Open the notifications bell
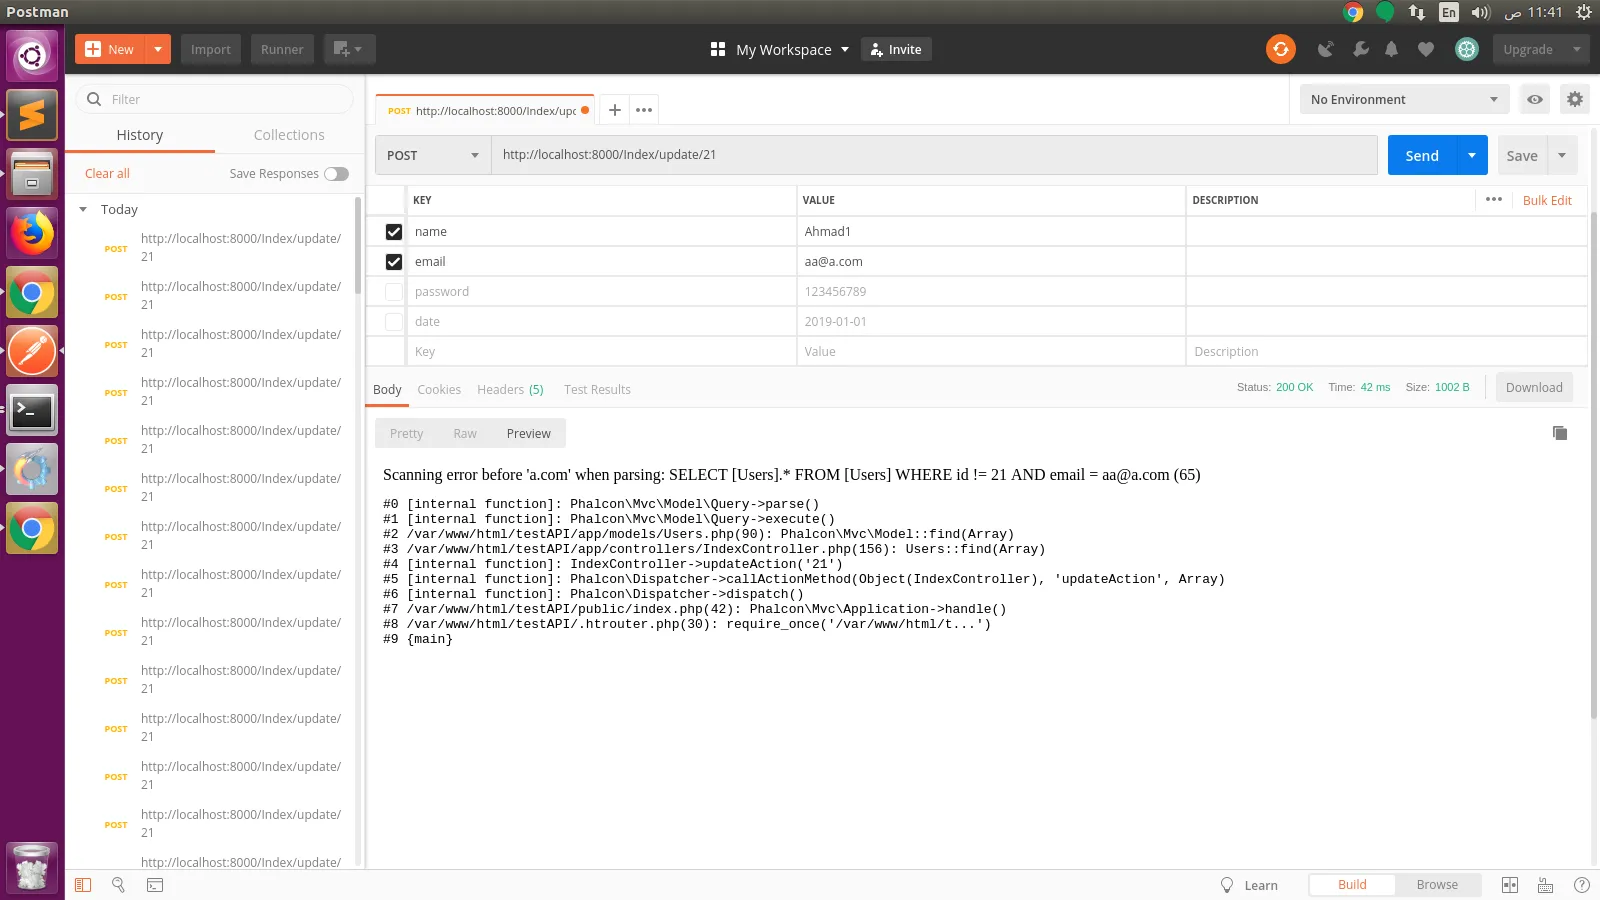This screenshot has height=900, width=1600. pos(1392,49)
